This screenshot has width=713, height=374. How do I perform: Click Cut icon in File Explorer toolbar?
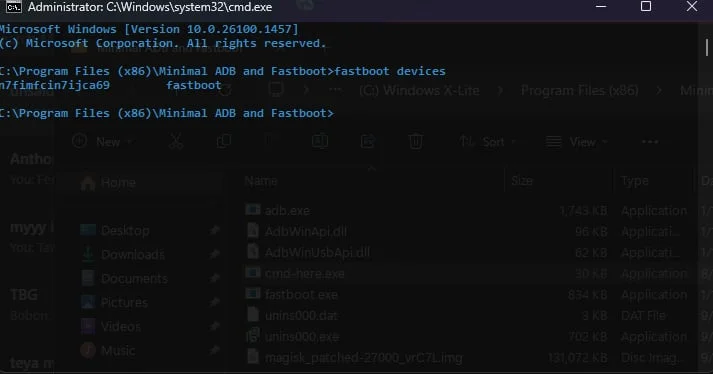pos(176,142)
